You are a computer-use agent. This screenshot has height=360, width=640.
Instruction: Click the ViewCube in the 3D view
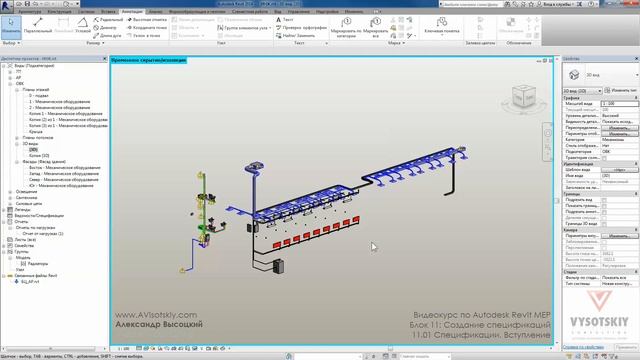pyautogui.click(x=524, y=97)
